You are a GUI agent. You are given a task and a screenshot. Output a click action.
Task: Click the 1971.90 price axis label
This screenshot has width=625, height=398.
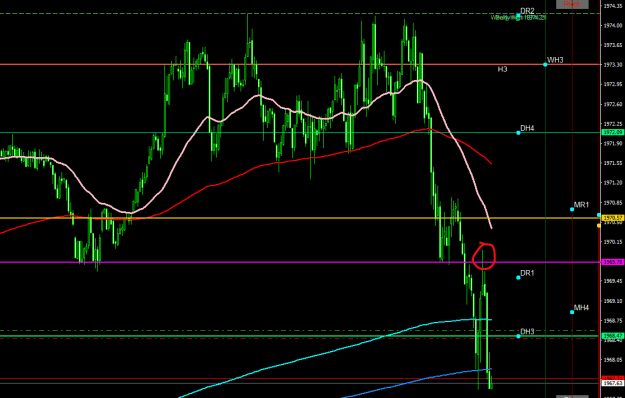click(x=613, y=143)
